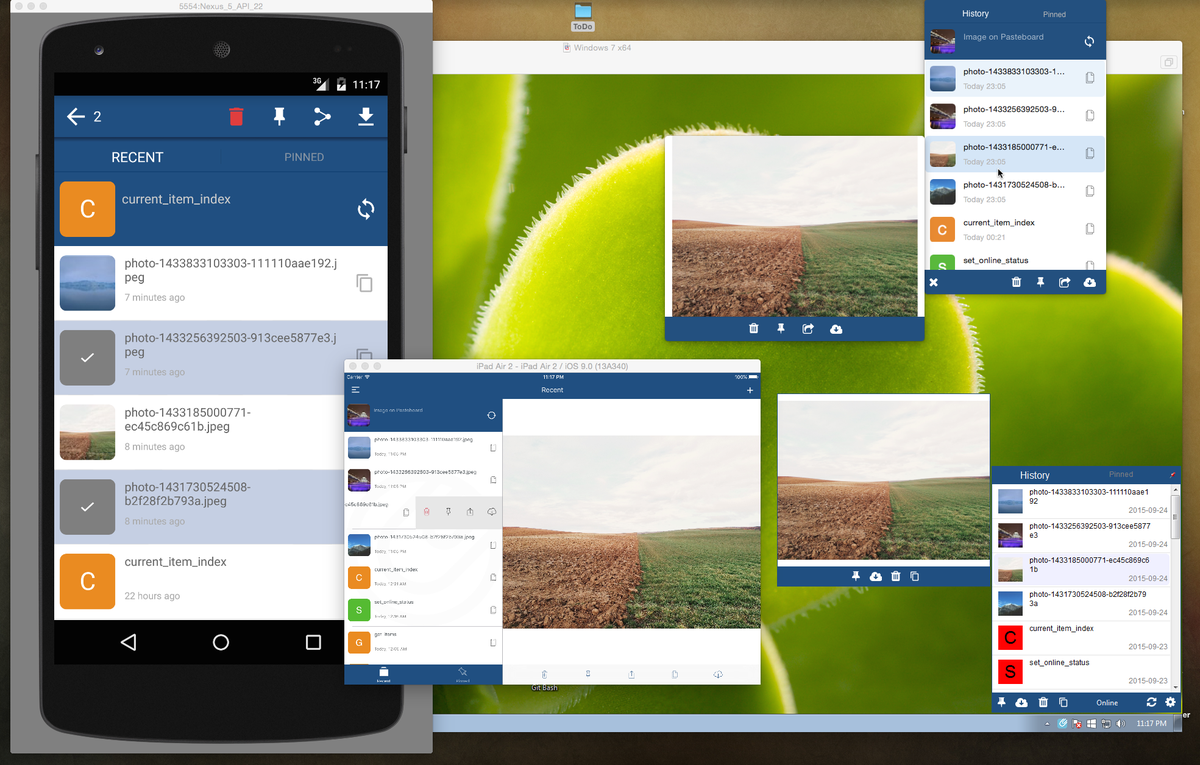The width and height of the screenshot is (1200, 765).
Task: Open the hamburger menu in iPad app
Action: (x=355, y=390)
